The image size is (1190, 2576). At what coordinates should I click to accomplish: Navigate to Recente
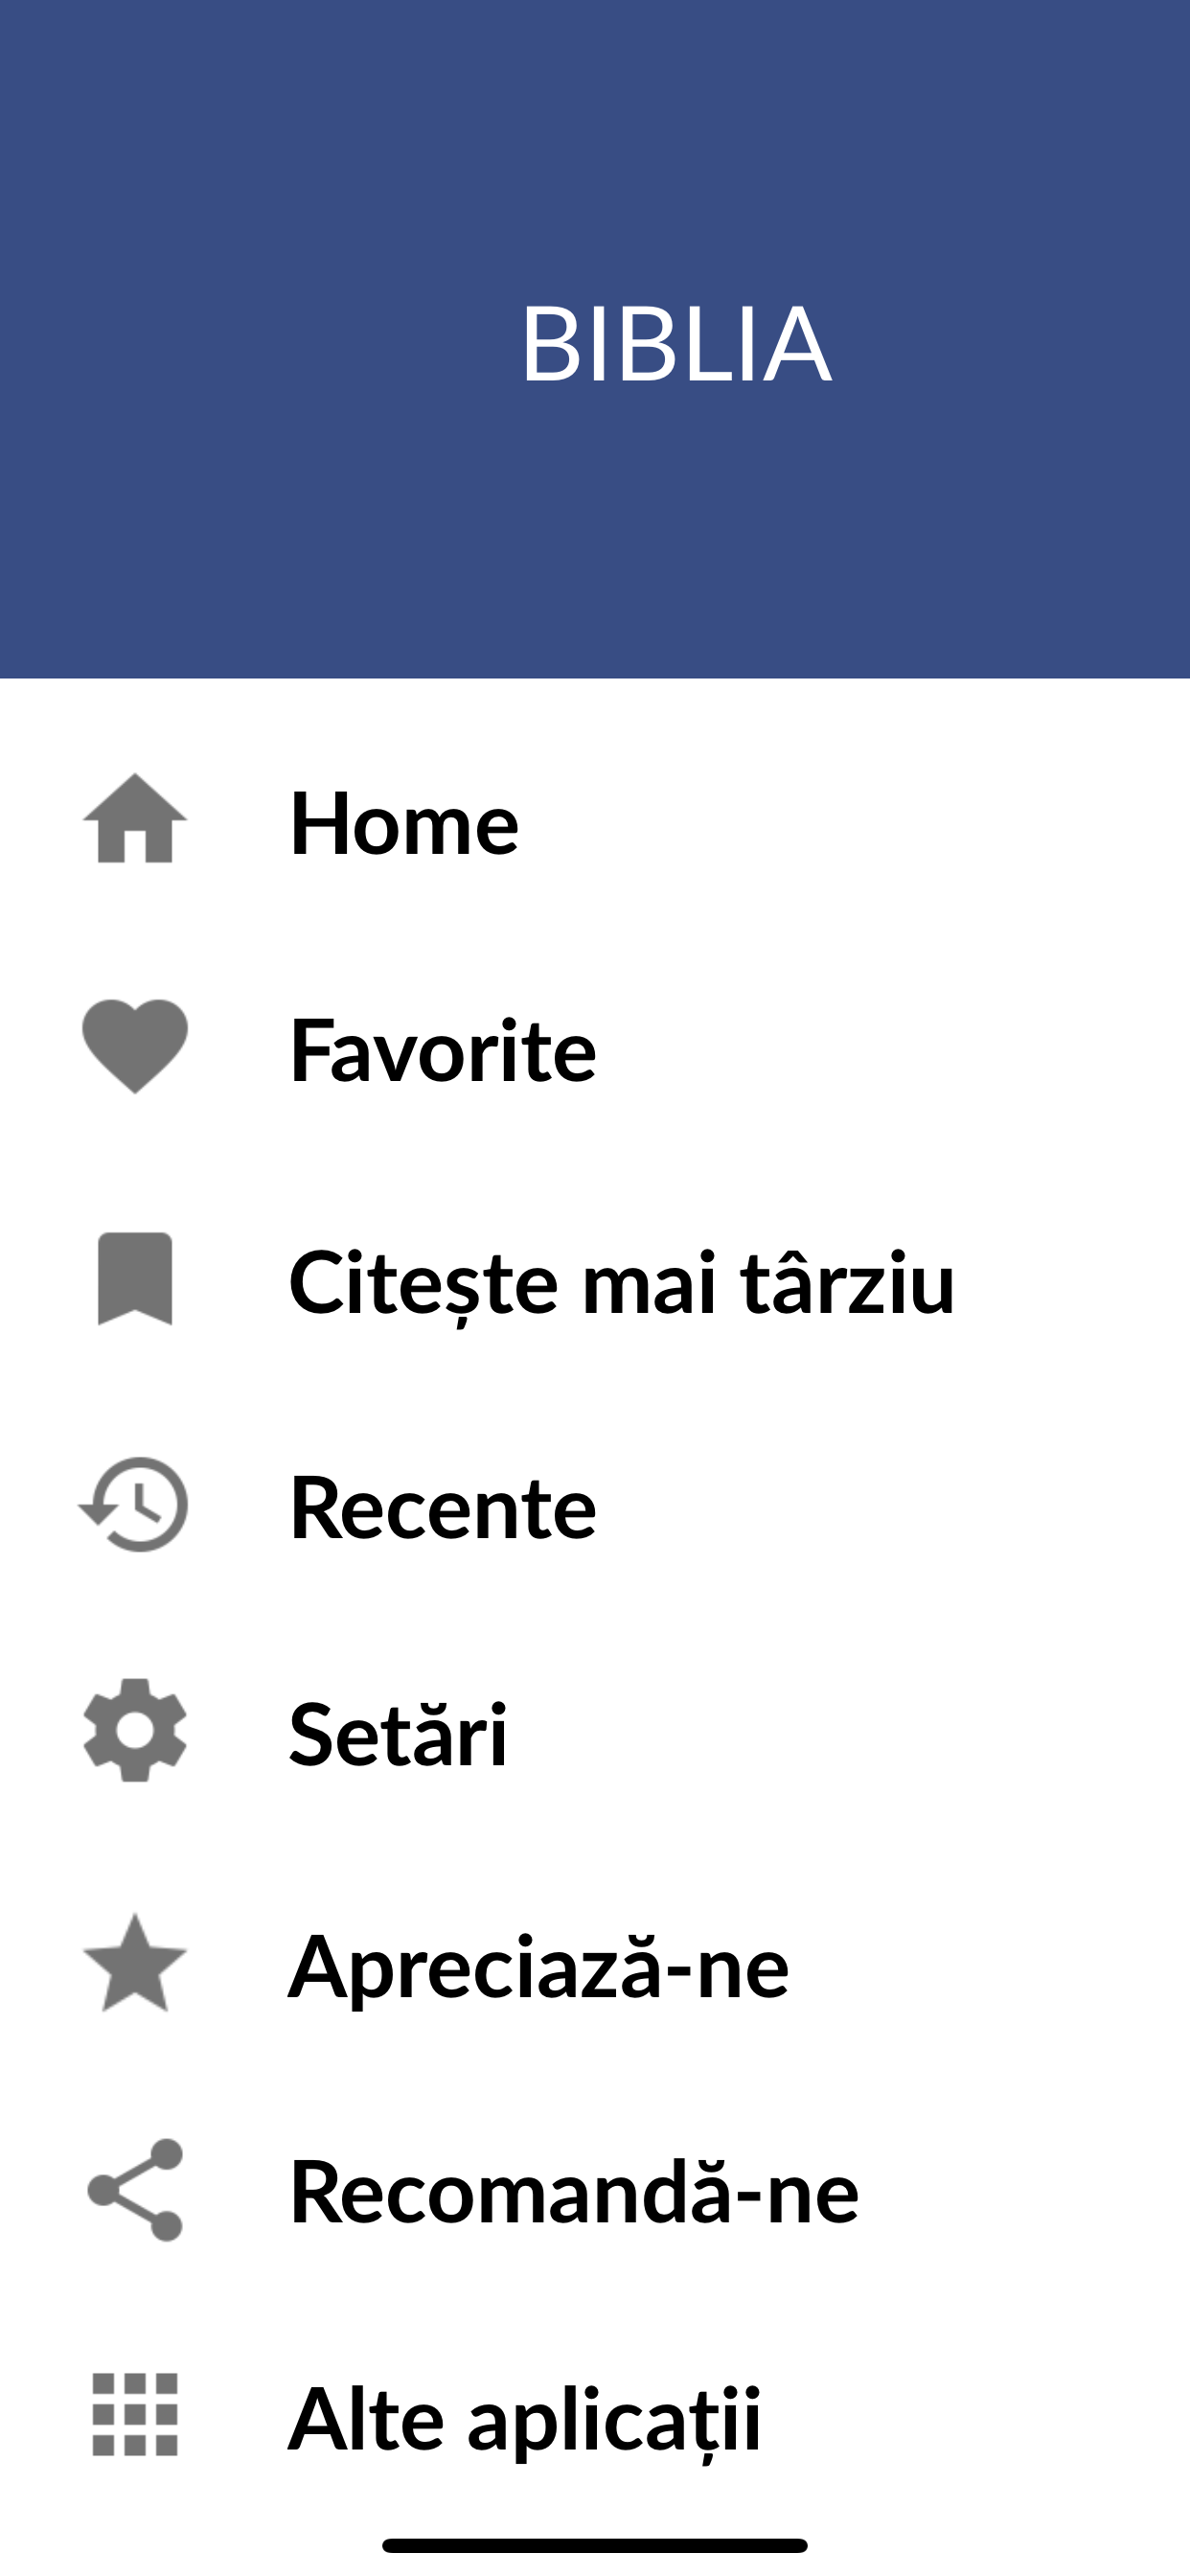442,1510
